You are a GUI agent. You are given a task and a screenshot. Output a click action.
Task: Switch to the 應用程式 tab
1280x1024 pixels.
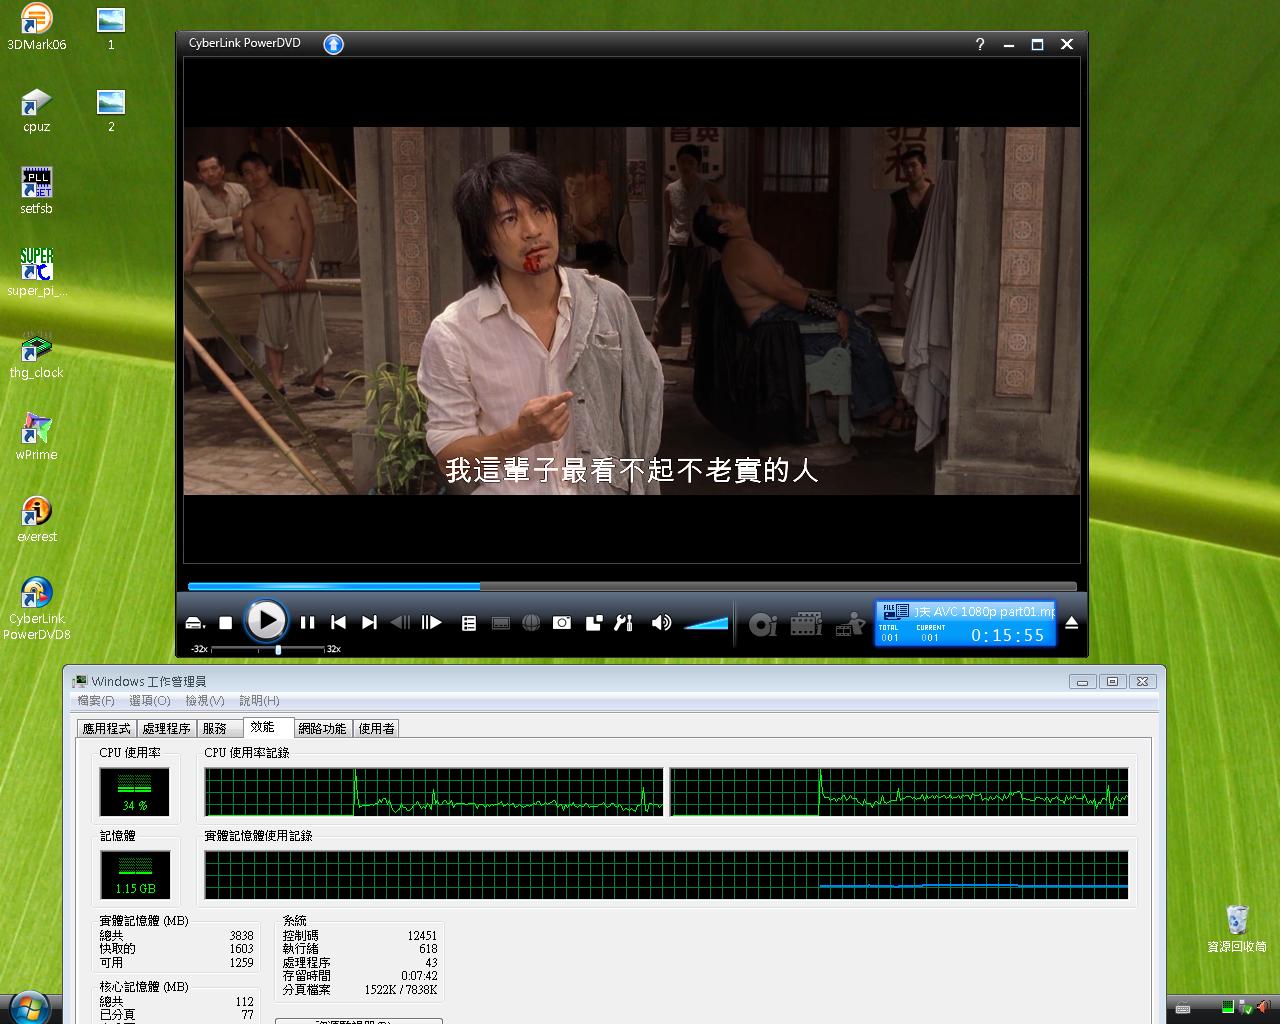point(106,728)
